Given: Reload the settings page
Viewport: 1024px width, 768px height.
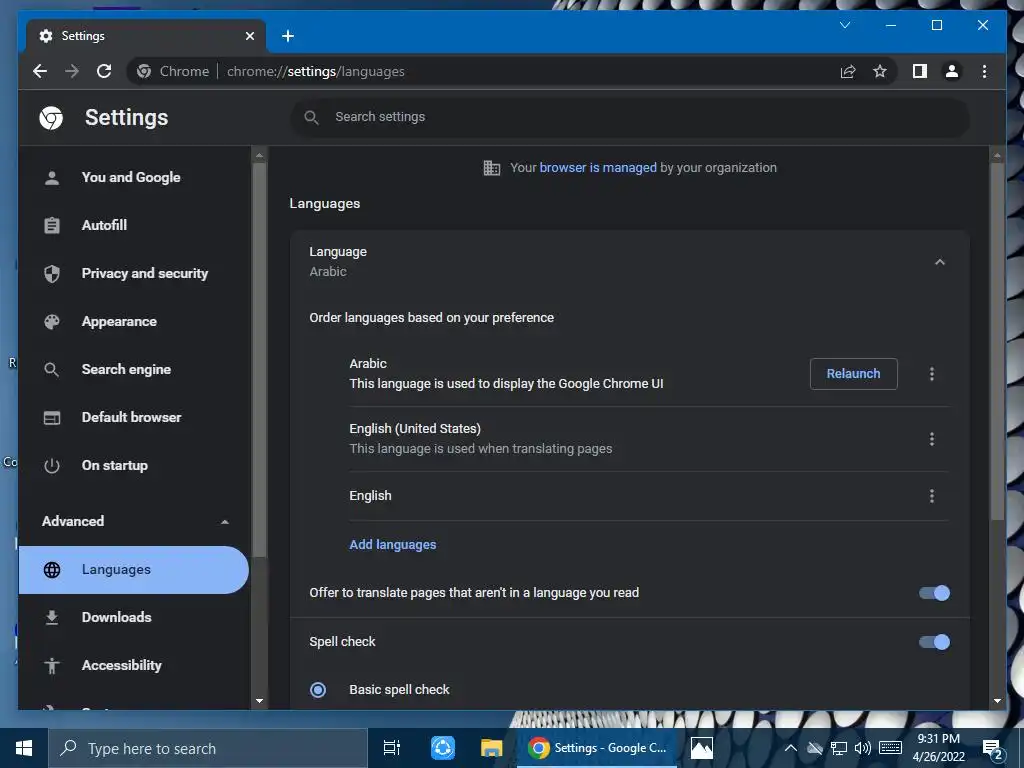Looking at the screenshot, I should [104, 71].
